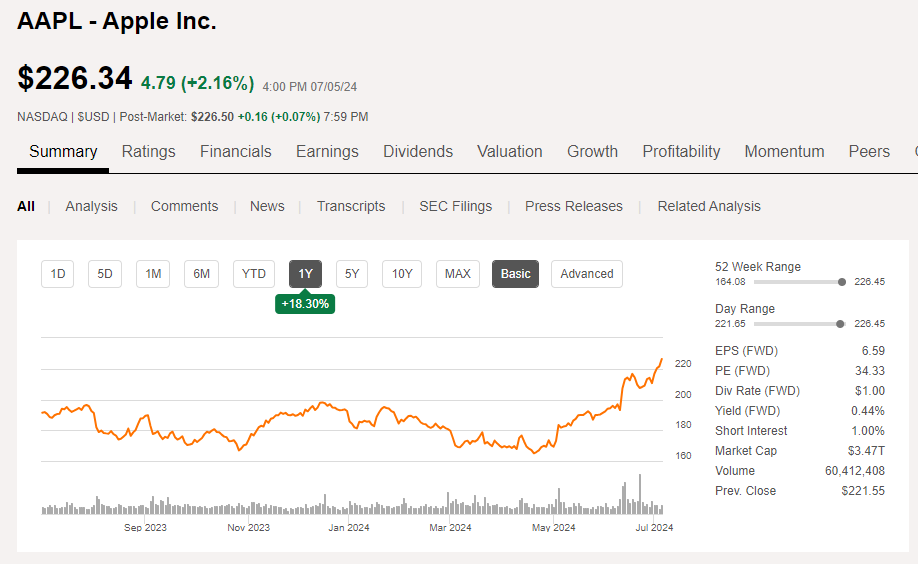Click the PE (FWD) value 34.33
The height and width of the screenshot is (564, 918).
click(x=869, y=371)
